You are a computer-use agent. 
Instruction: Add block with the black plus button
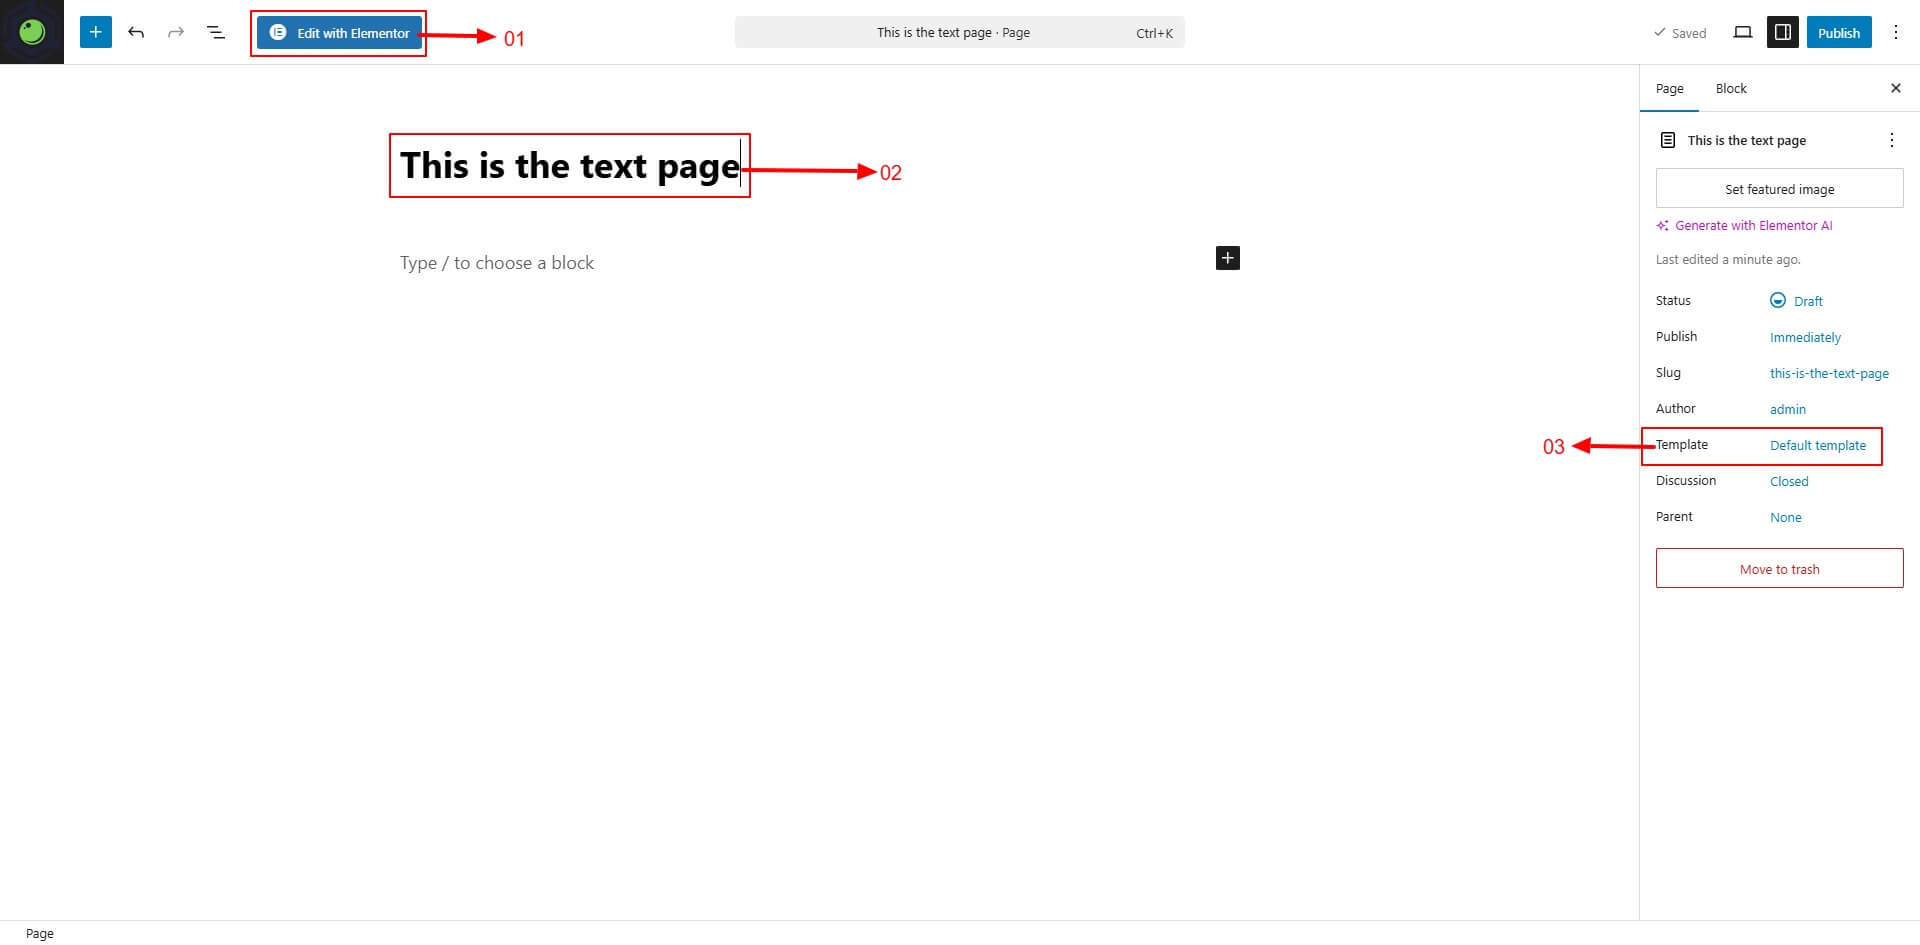1227,258
